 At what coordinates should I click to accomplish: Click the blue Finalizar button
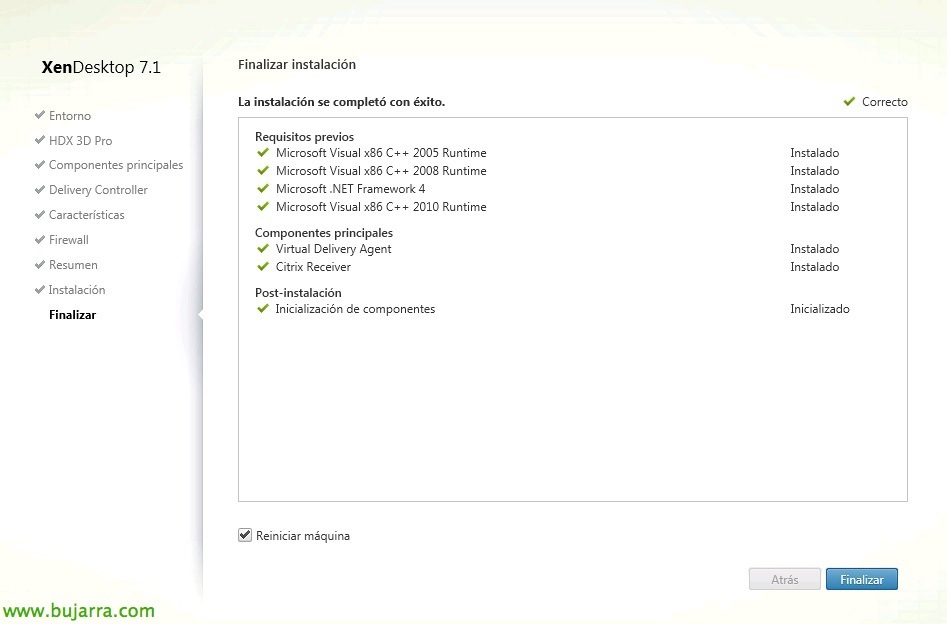pyautogui.click(x=862, y=579)
